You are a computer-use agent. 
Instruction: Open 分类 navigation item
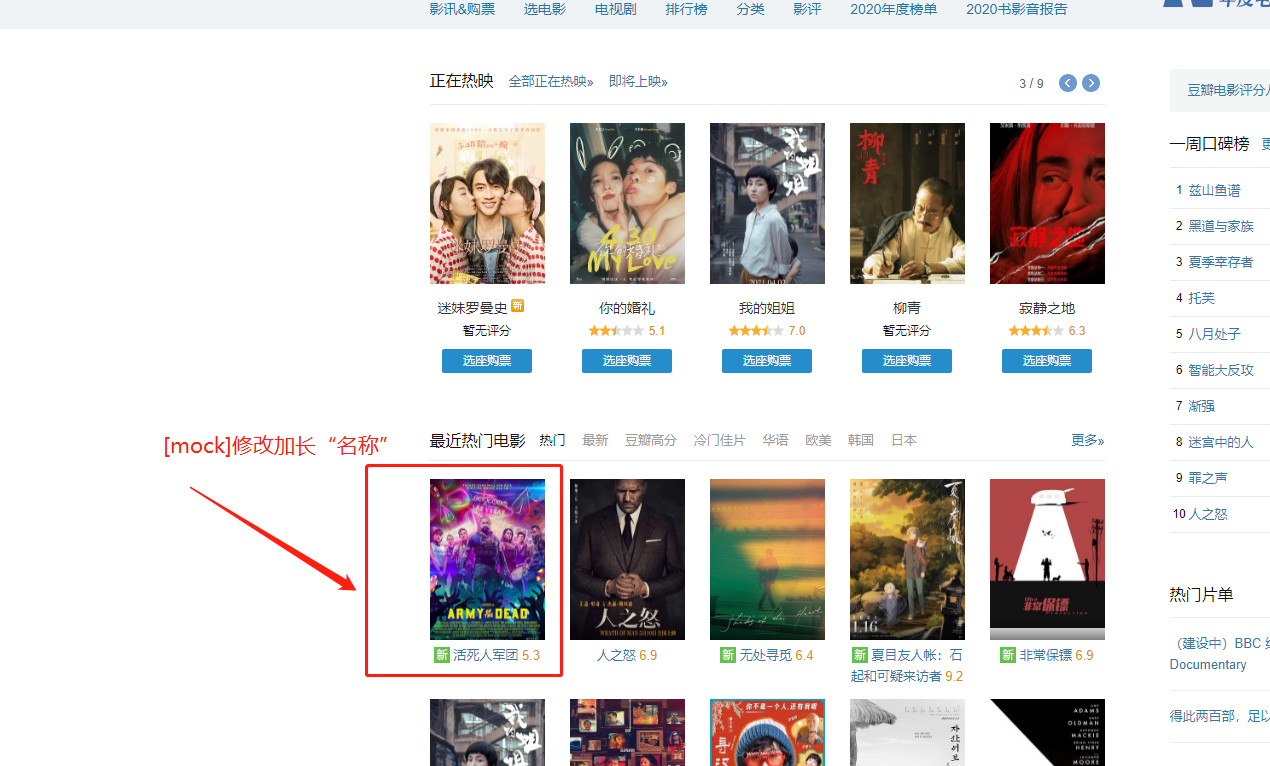click(750, 9)
